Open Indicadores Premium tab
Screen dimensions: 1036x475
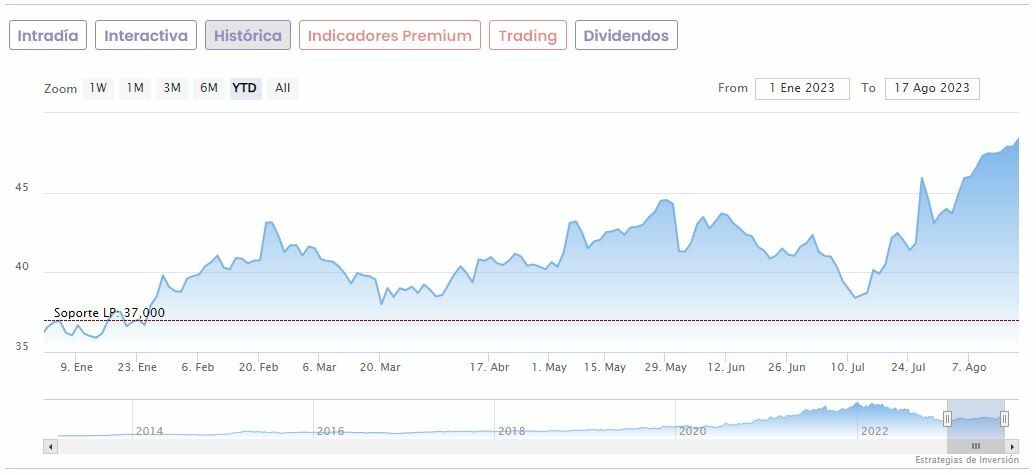coord(389,36)
